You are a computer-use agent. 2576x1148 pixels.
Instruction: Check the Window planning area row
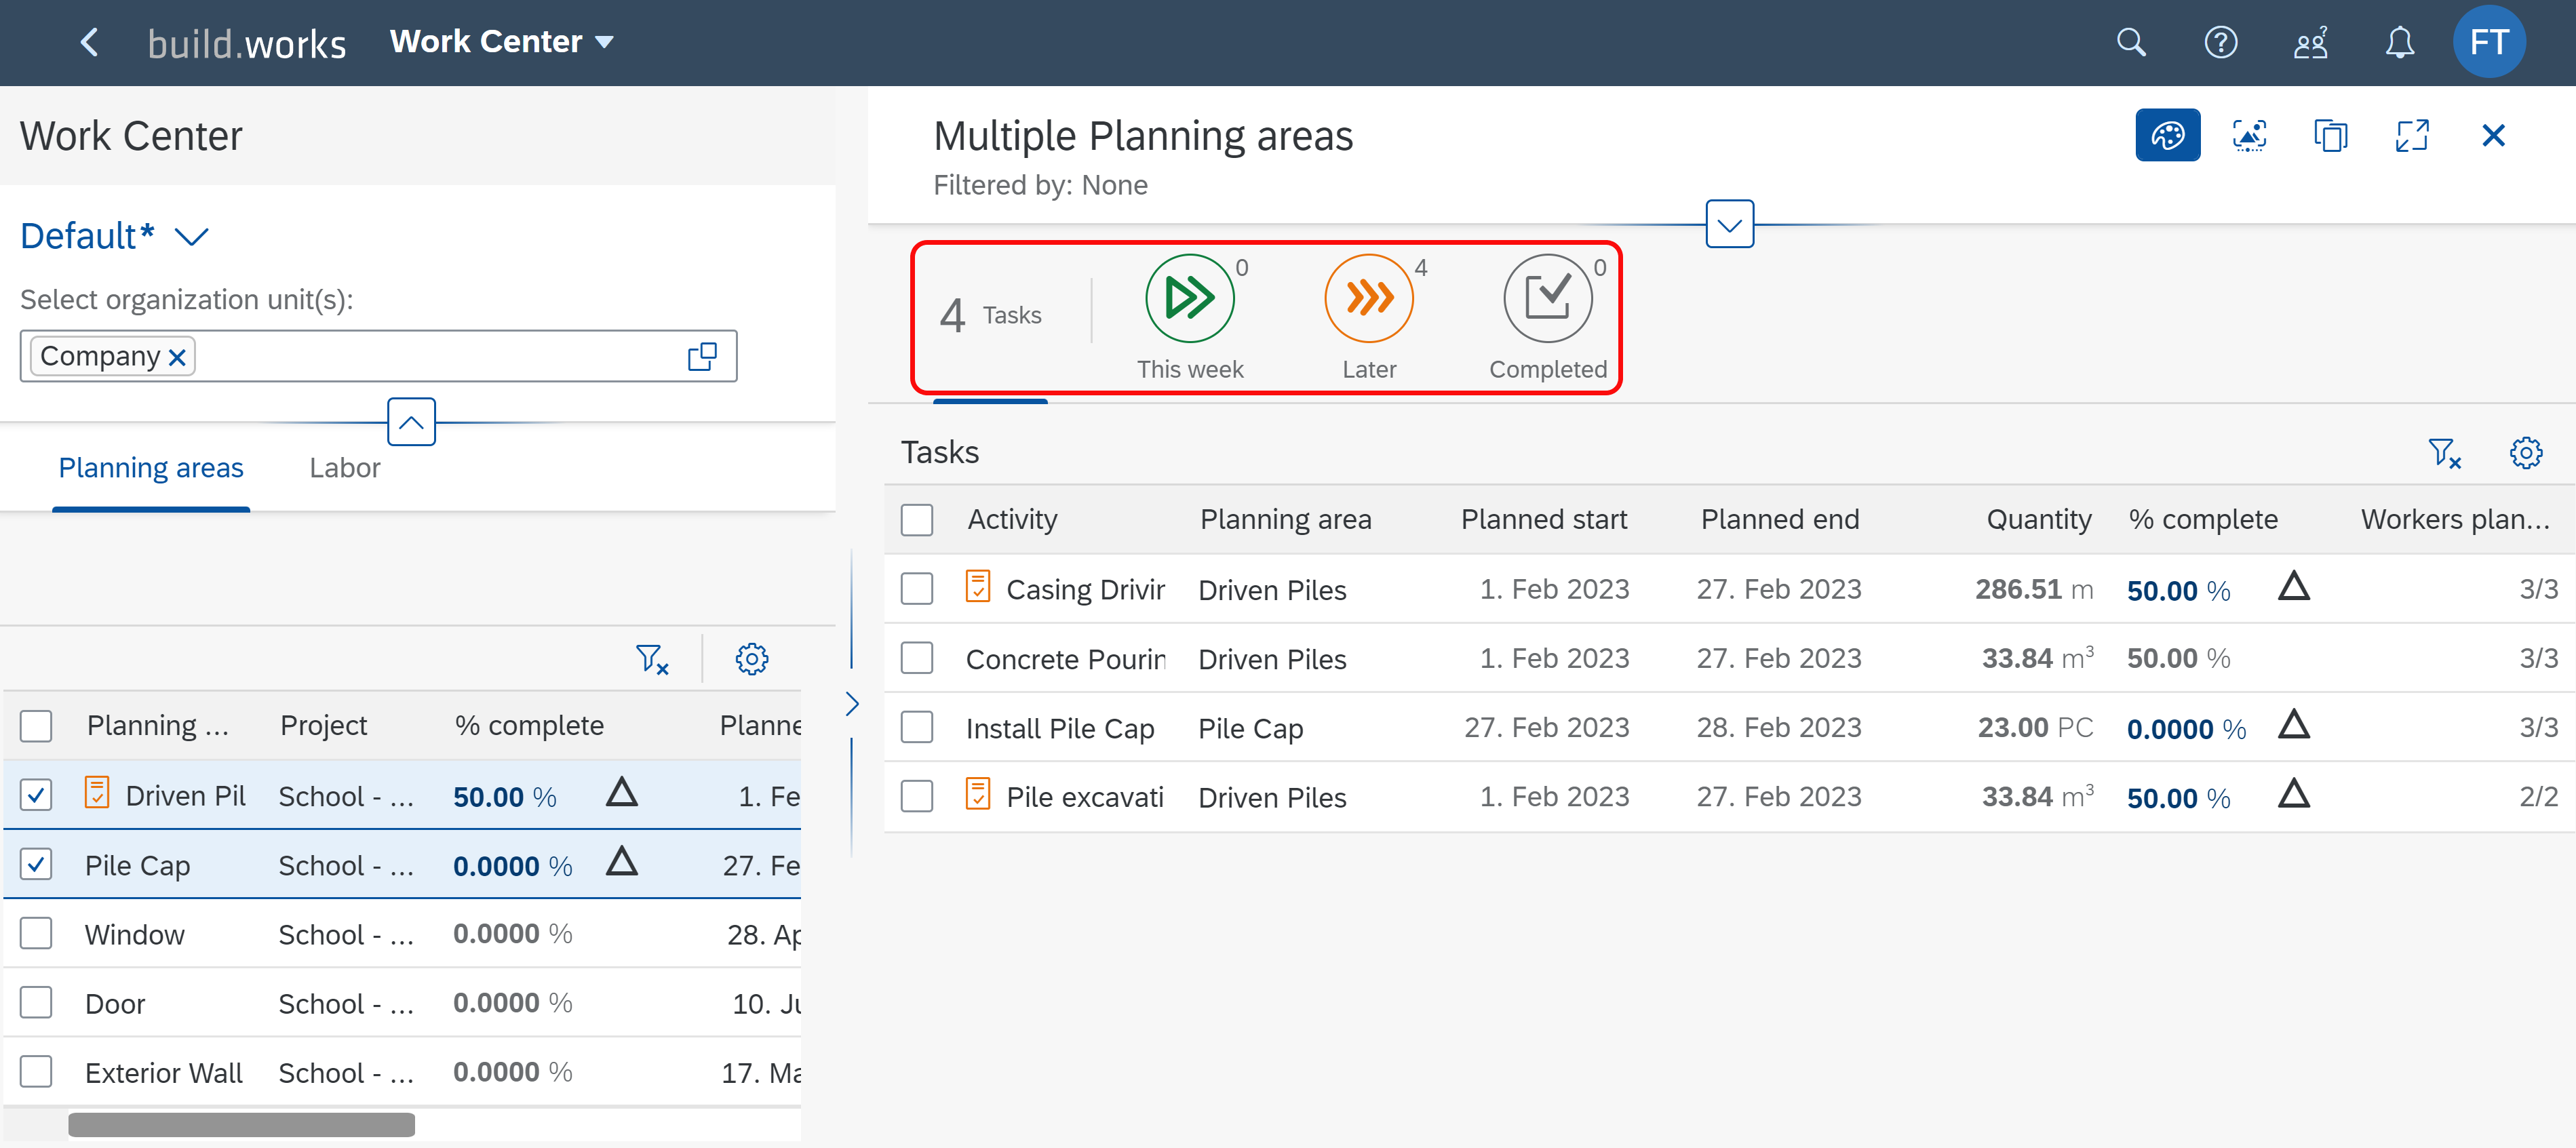point(36,934)
